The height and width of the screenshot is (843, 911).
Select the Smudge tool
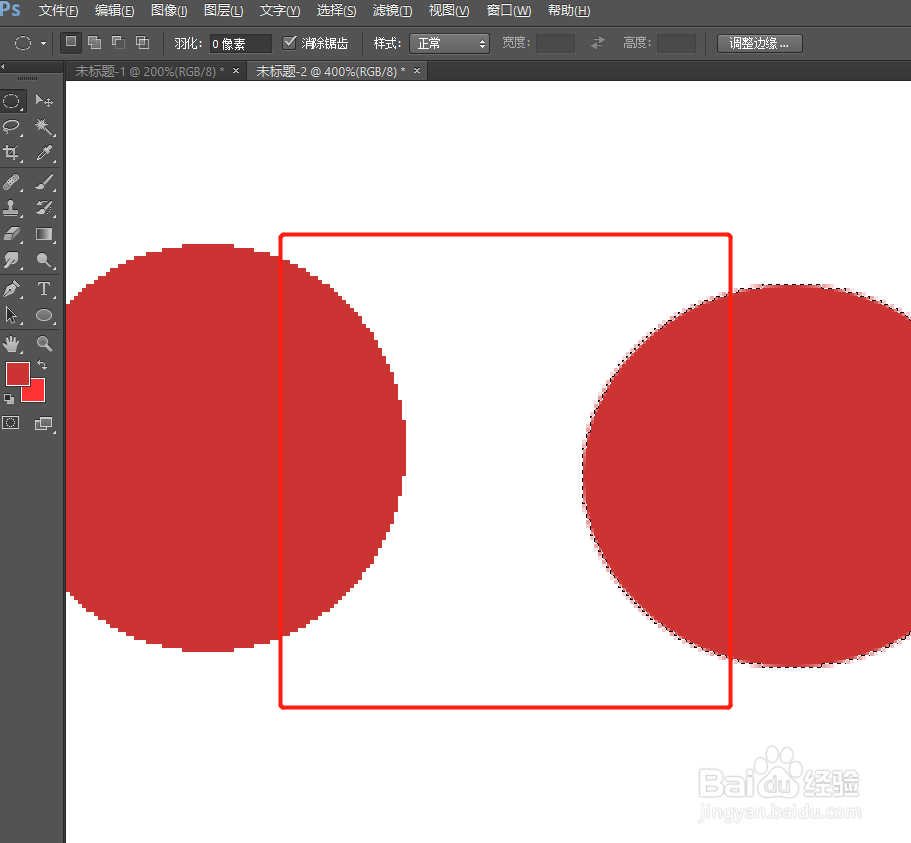(12, 260)
